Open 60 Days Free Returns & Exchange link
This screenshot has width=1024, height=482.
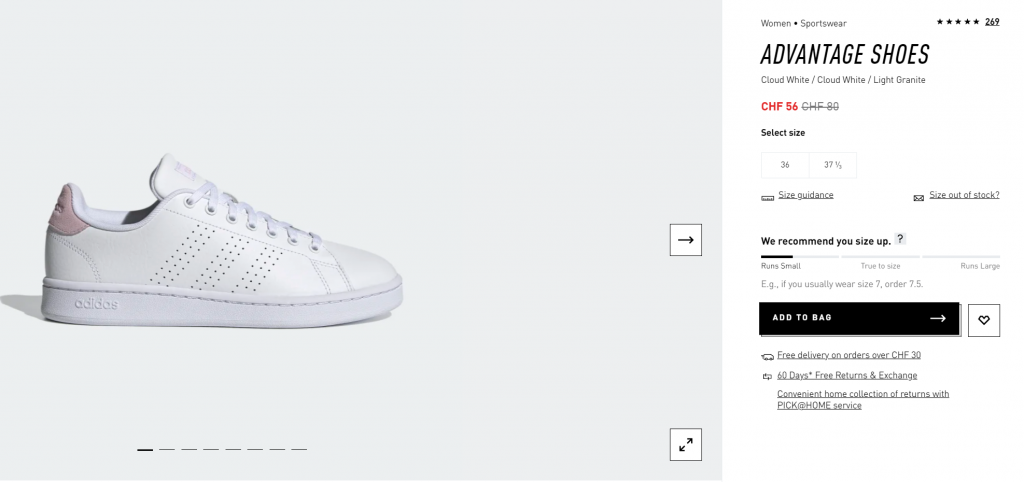tap(847, 376)
